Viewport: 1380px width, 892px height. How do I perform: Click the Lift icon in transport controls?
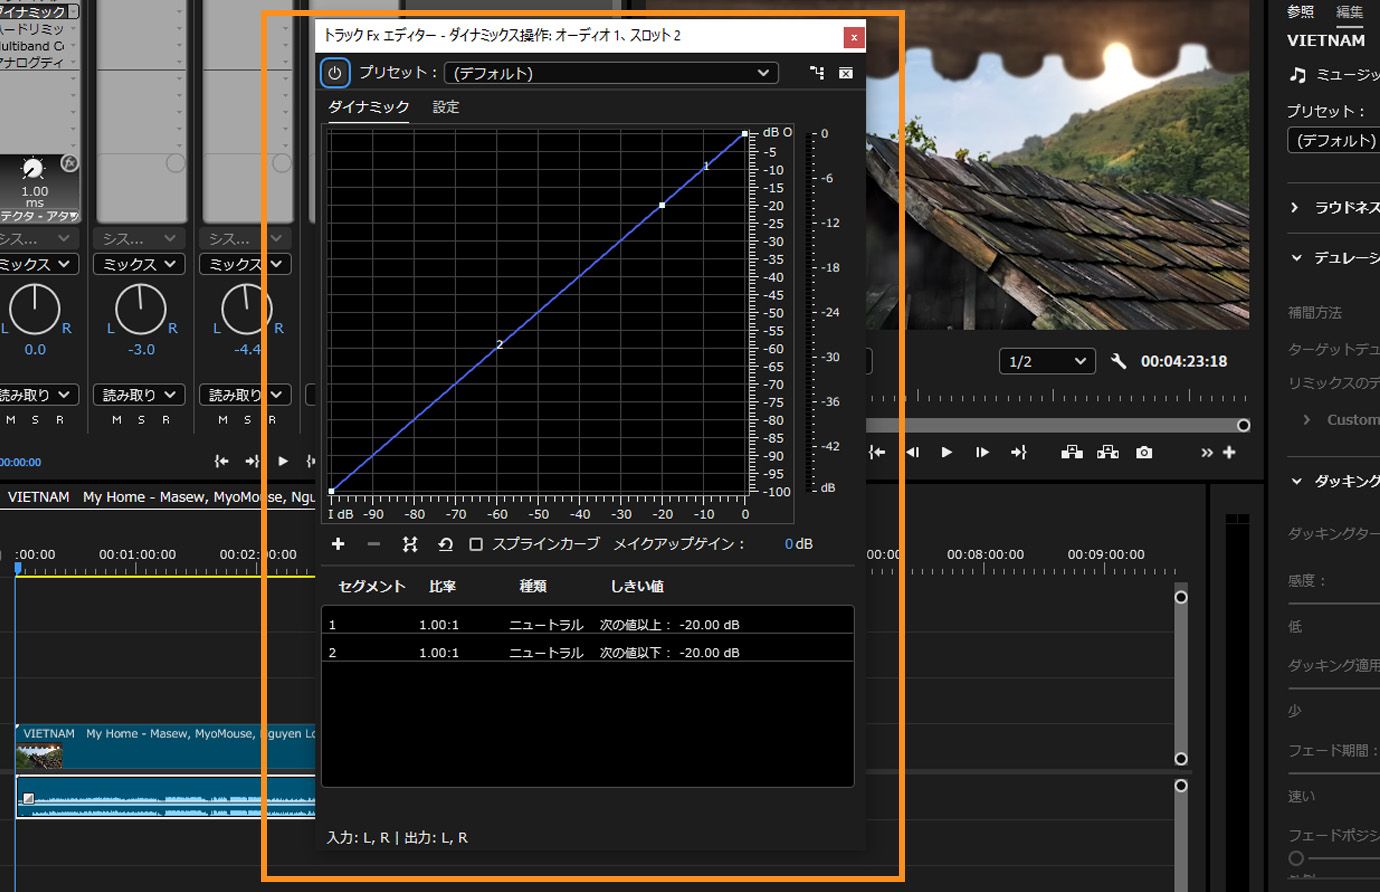[1071, 452]
